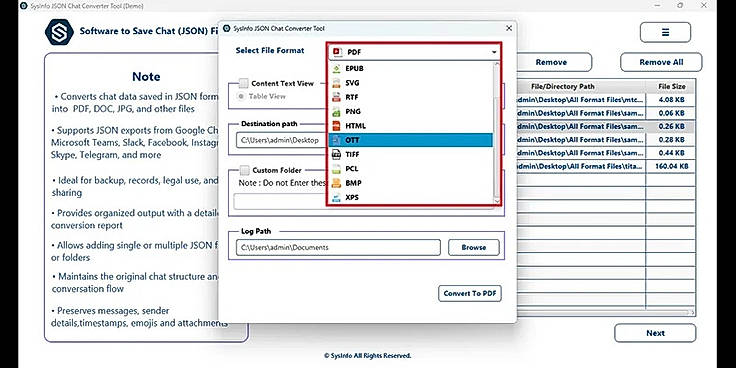Click the format list vertical scrollbar
The height and width of the screenshot is (368, 736).
pyautogui.click(x=497, y=134)
